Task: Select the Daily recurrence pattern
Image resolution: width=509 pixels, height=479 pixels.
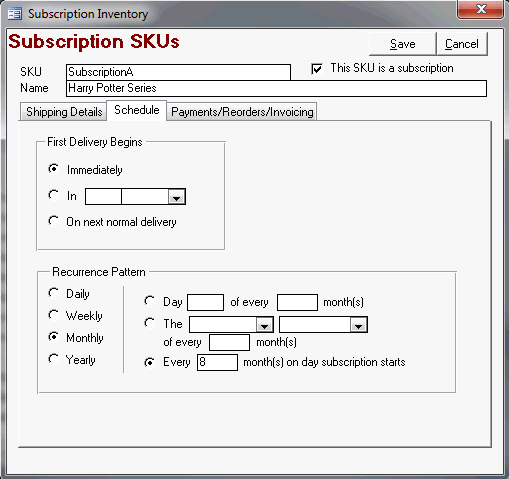Action: point(54,293)
